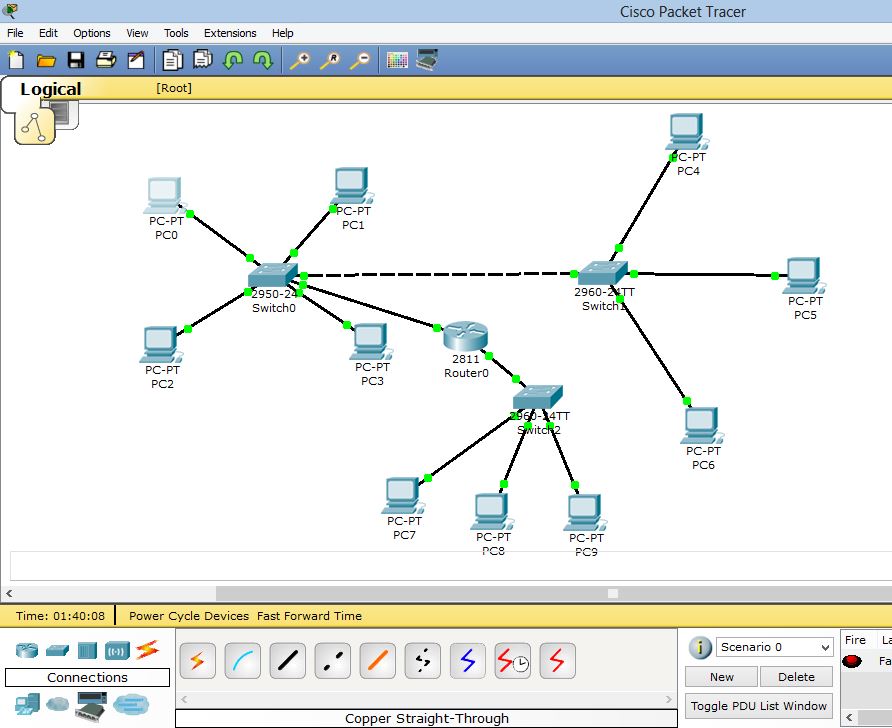Choose the Switches device category icon
The width and height of the screenshot is (892, 728).
pos(57,650)
